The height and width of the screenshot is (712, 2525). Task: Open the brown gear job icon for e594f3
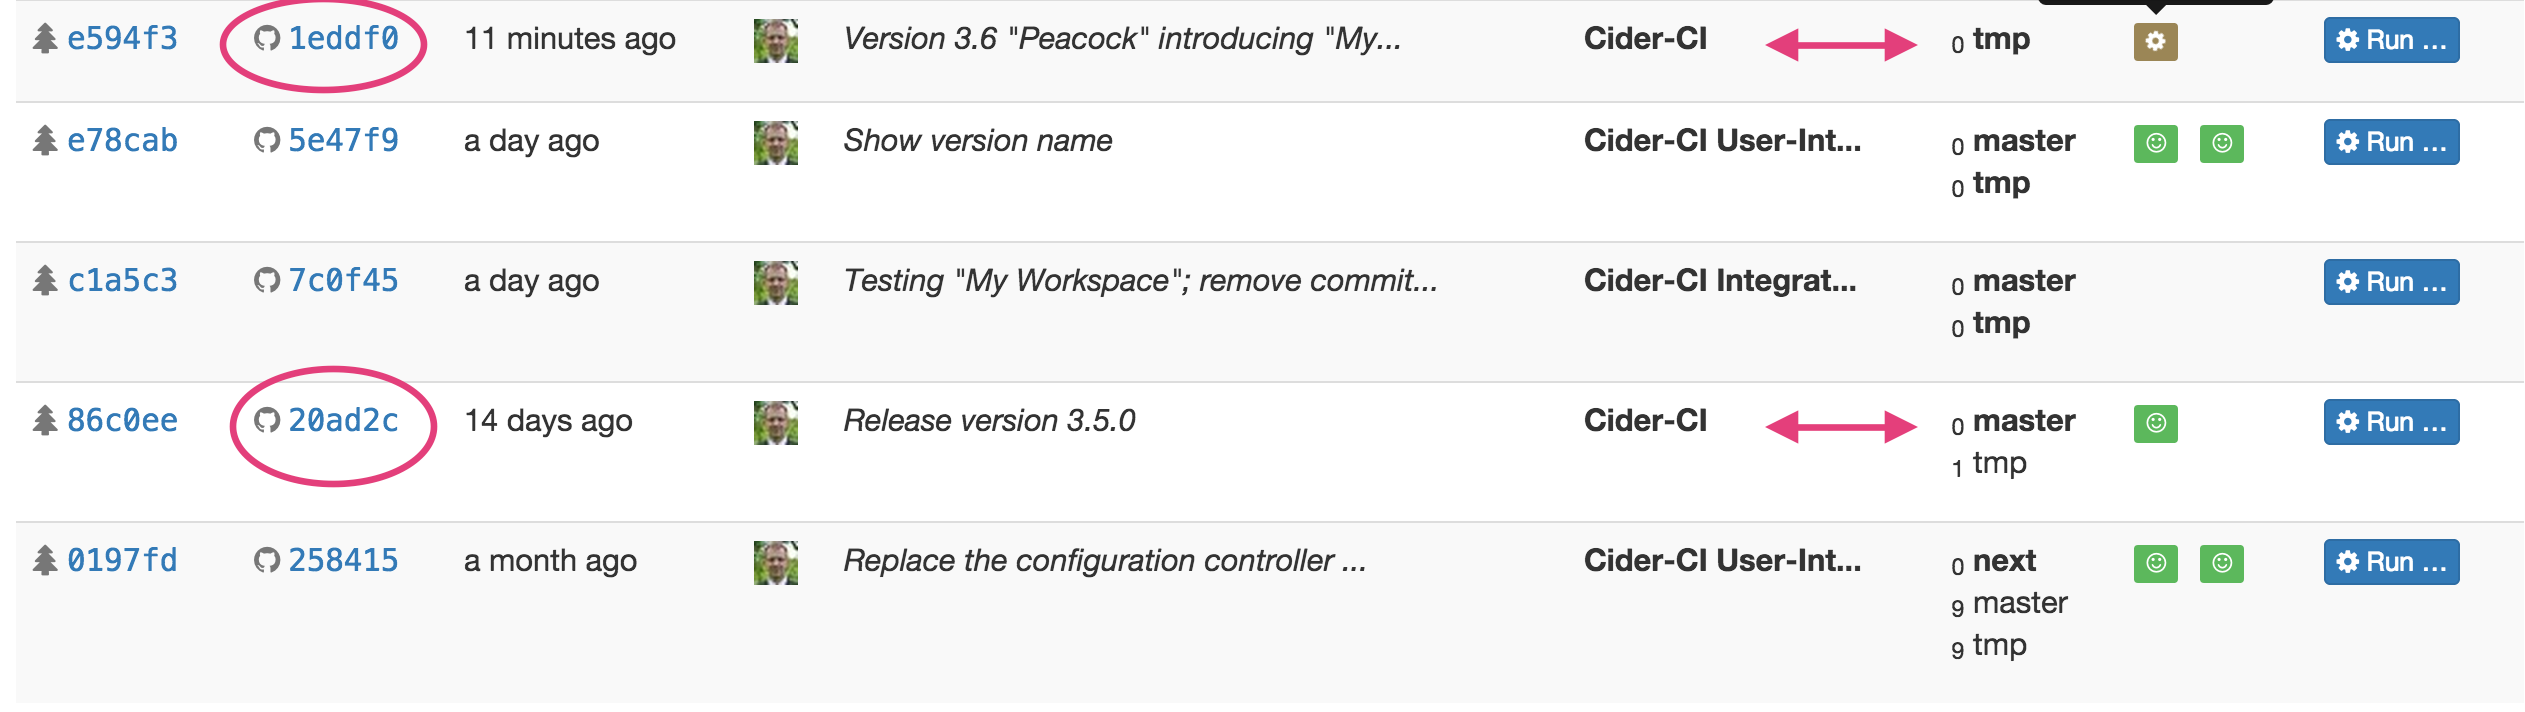coord(2155,41)
